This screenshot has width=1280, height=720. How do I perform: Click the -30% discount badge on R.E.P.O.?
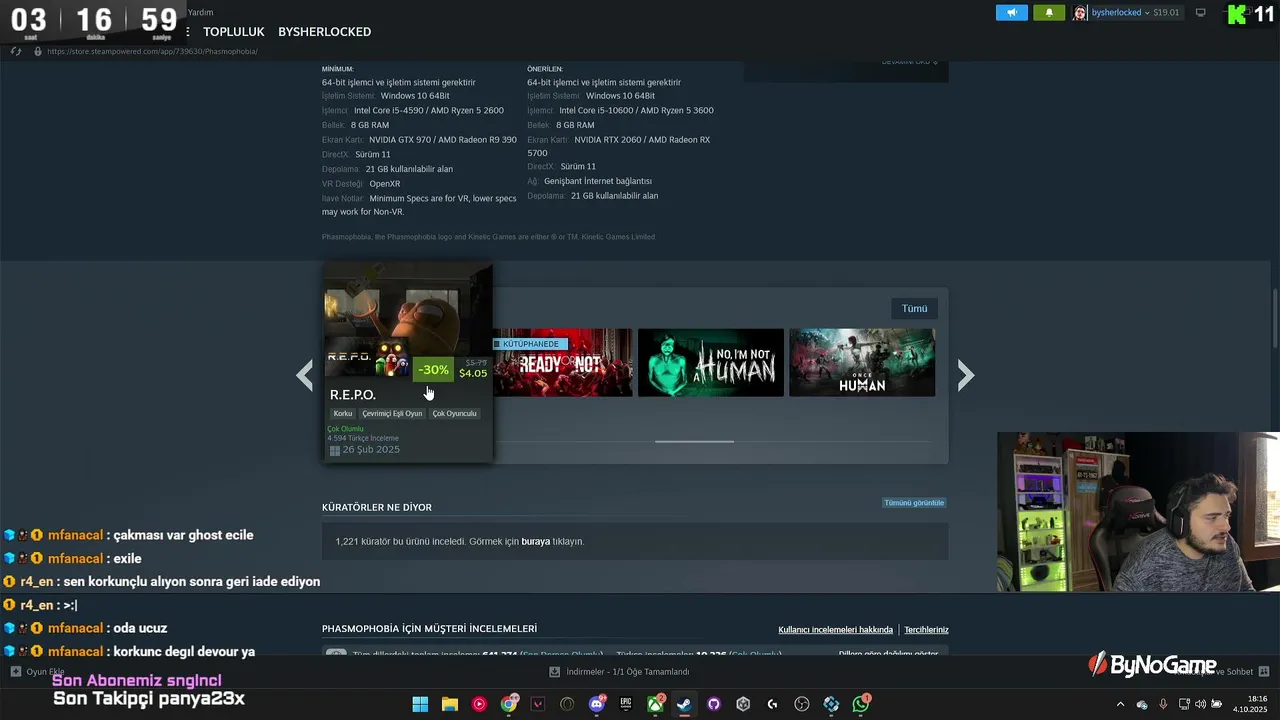click(x=433, y=370)
